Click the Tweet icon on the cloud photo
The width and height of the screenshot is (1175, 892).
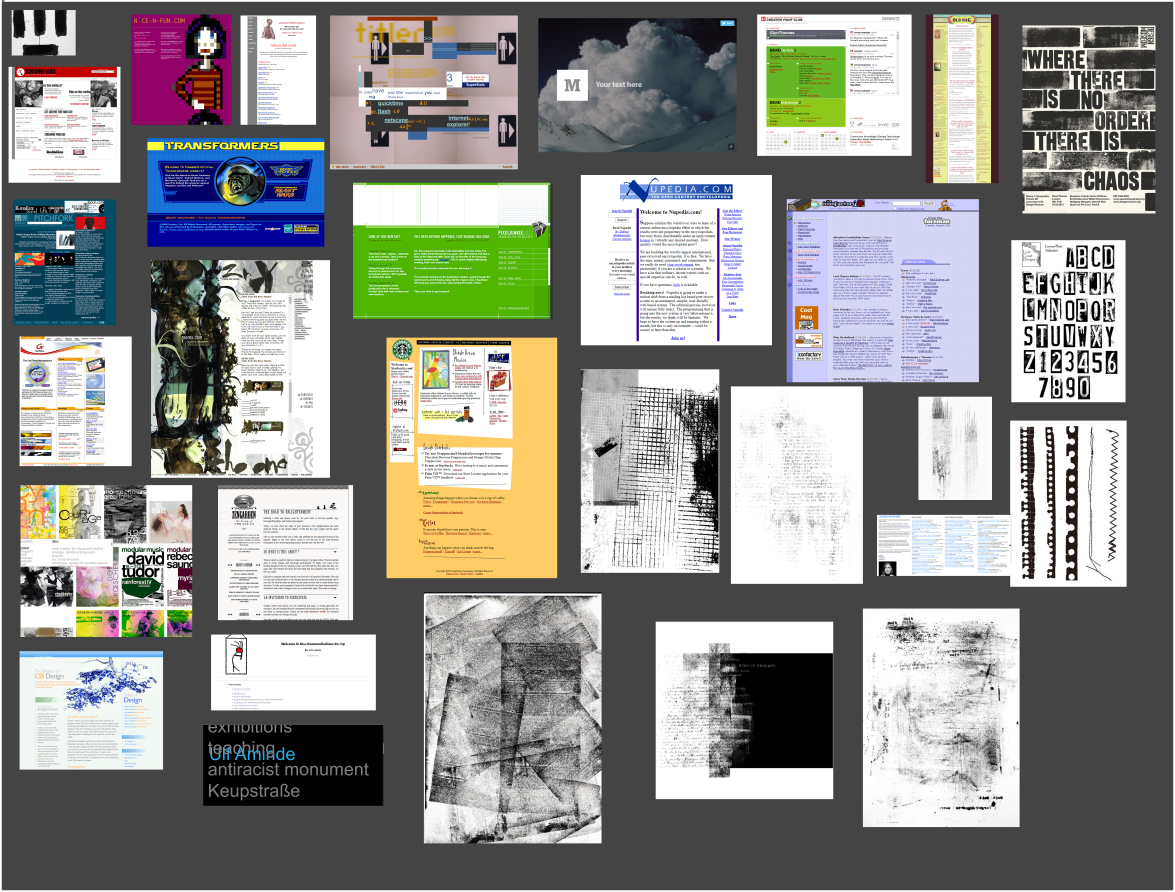click(x=727, y=23)
